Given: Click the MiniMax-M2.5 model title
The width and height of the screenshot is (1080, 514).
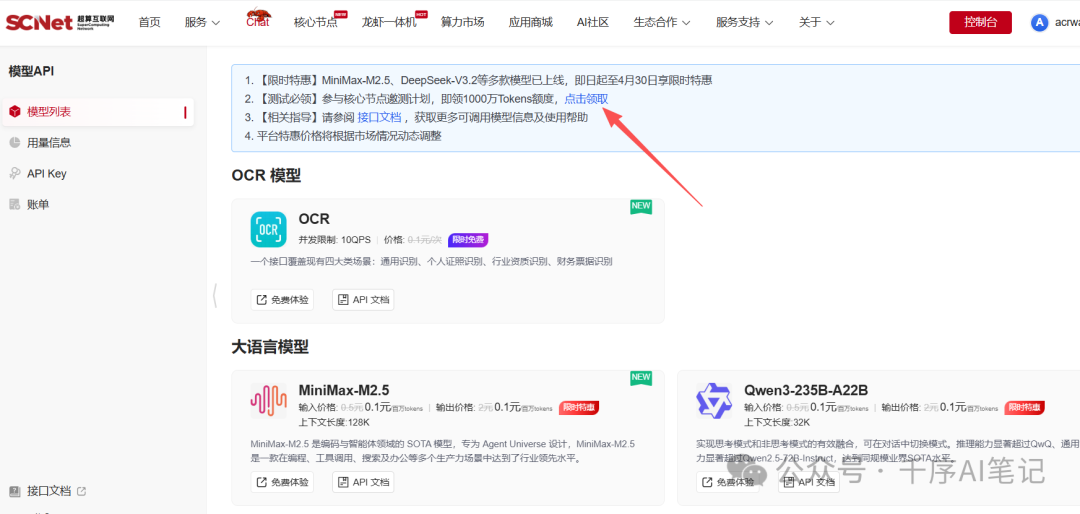Looking at the screenshot, I should [344, 389].
